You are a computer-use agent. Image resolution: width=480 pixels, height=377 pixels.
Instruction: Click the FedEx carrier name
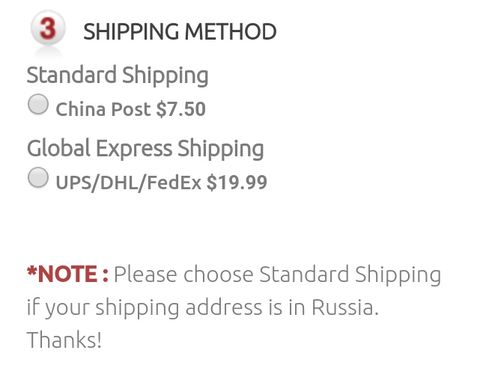click(x=174, y=182)
